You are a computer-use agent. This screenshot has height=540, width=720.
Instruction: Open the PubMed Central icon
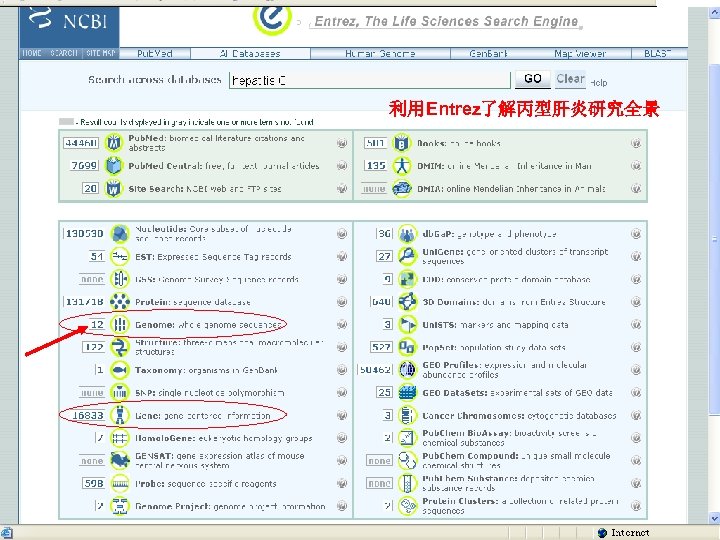(113, 165)
